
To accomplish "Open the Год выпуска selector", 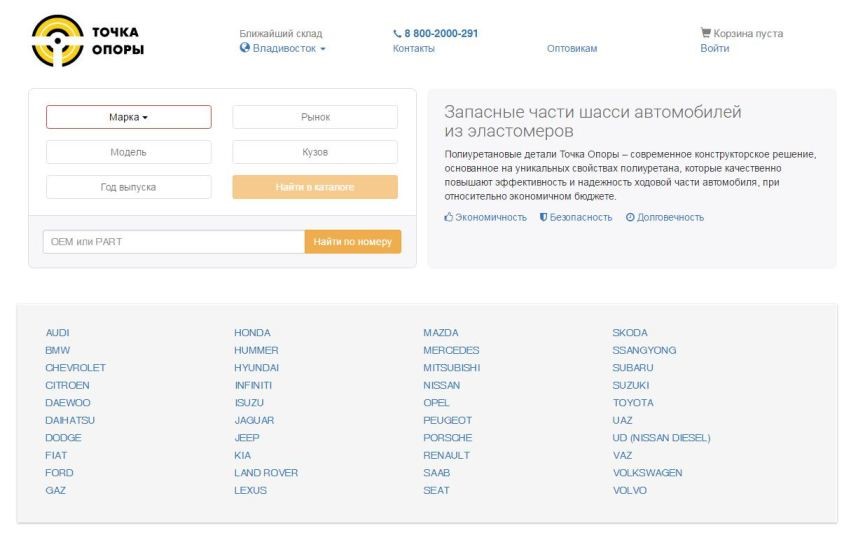I will (129, 187).
